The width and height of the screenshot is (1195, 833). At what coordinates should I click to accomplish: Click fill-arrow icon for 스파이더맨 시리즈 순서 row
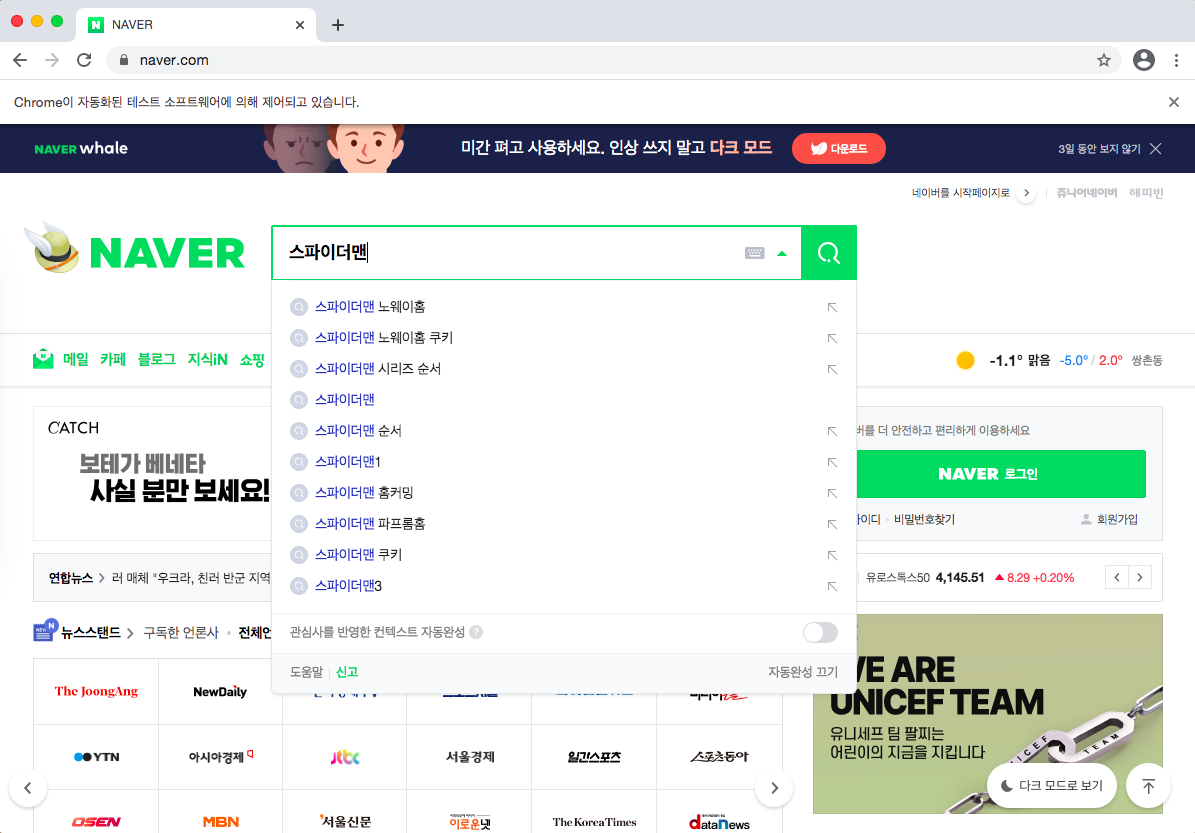[x=832, y=369]
